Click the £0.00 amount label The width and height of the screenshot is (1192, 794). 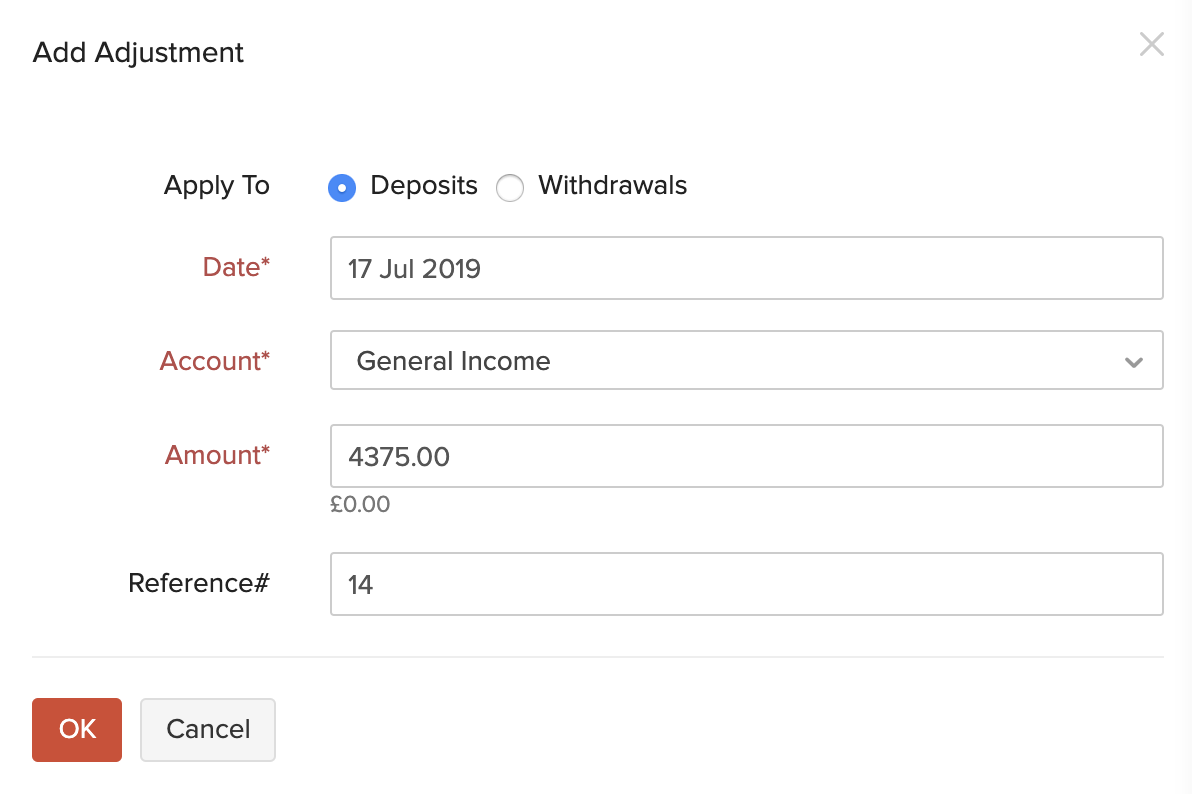(x=361, y=504)
